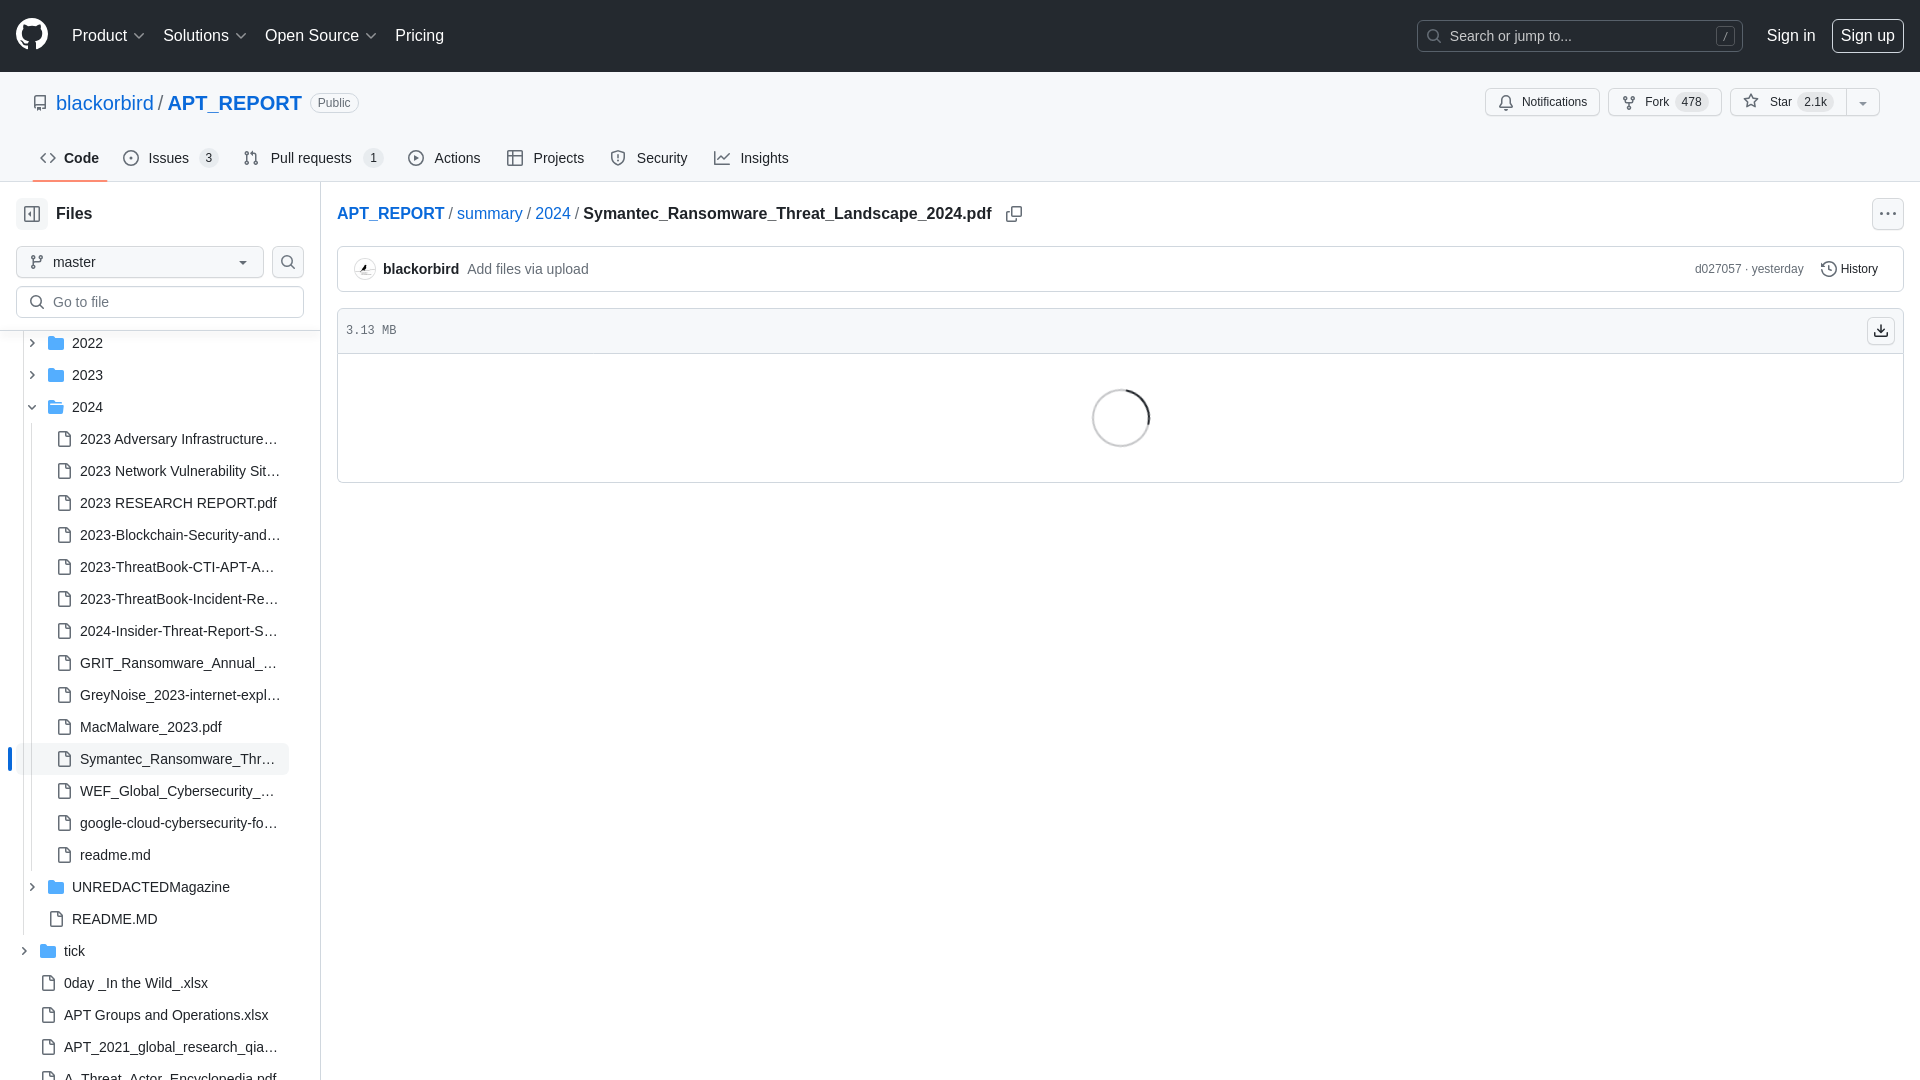Screen dimensions: 1920x1080
Task: Copy the file path icon
Action: [1014, 214]
